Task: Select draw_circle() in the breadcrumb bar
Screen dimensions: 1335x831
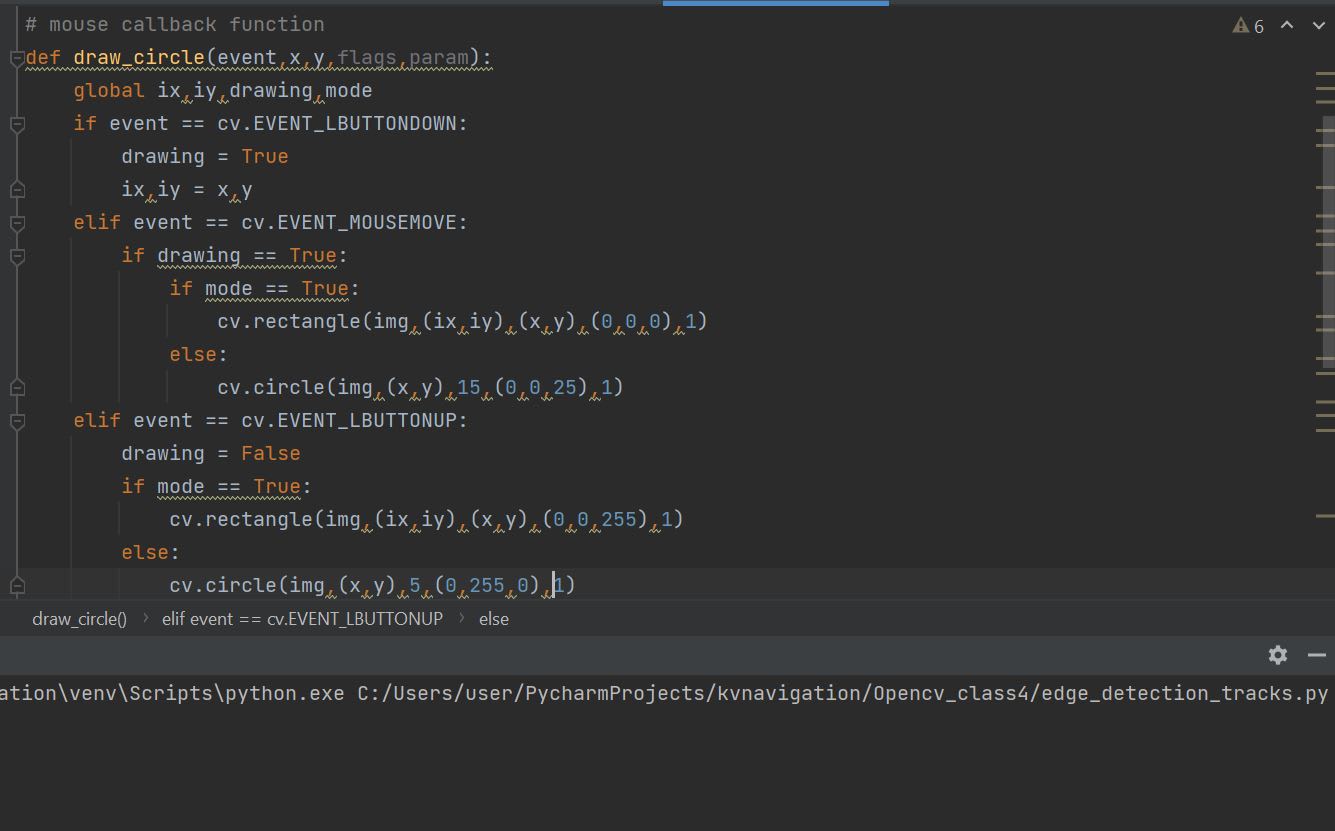Action: tap(79, 619)
